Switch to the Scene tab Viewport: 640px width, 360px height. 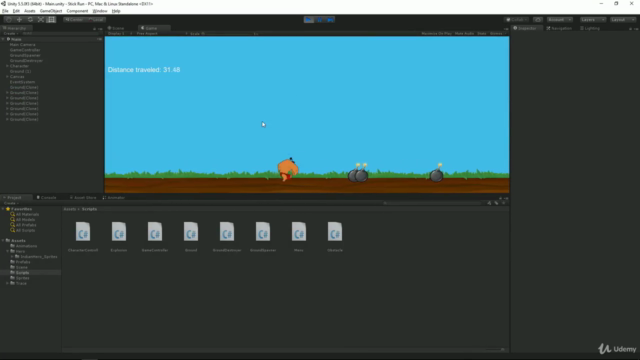click(116, 28)
